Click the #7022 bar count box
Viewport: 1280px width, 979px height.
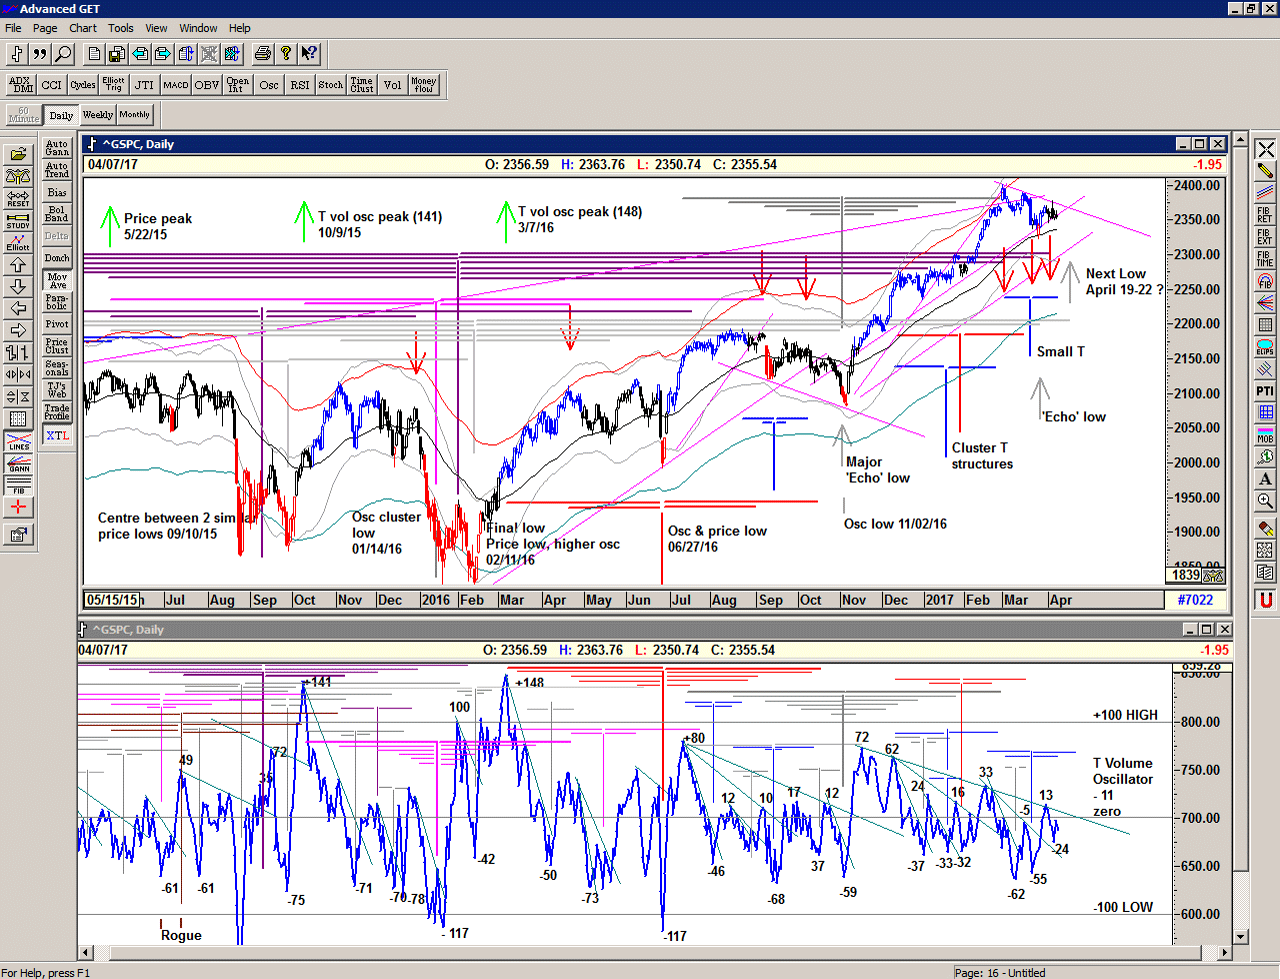[x=1195, y=600]
